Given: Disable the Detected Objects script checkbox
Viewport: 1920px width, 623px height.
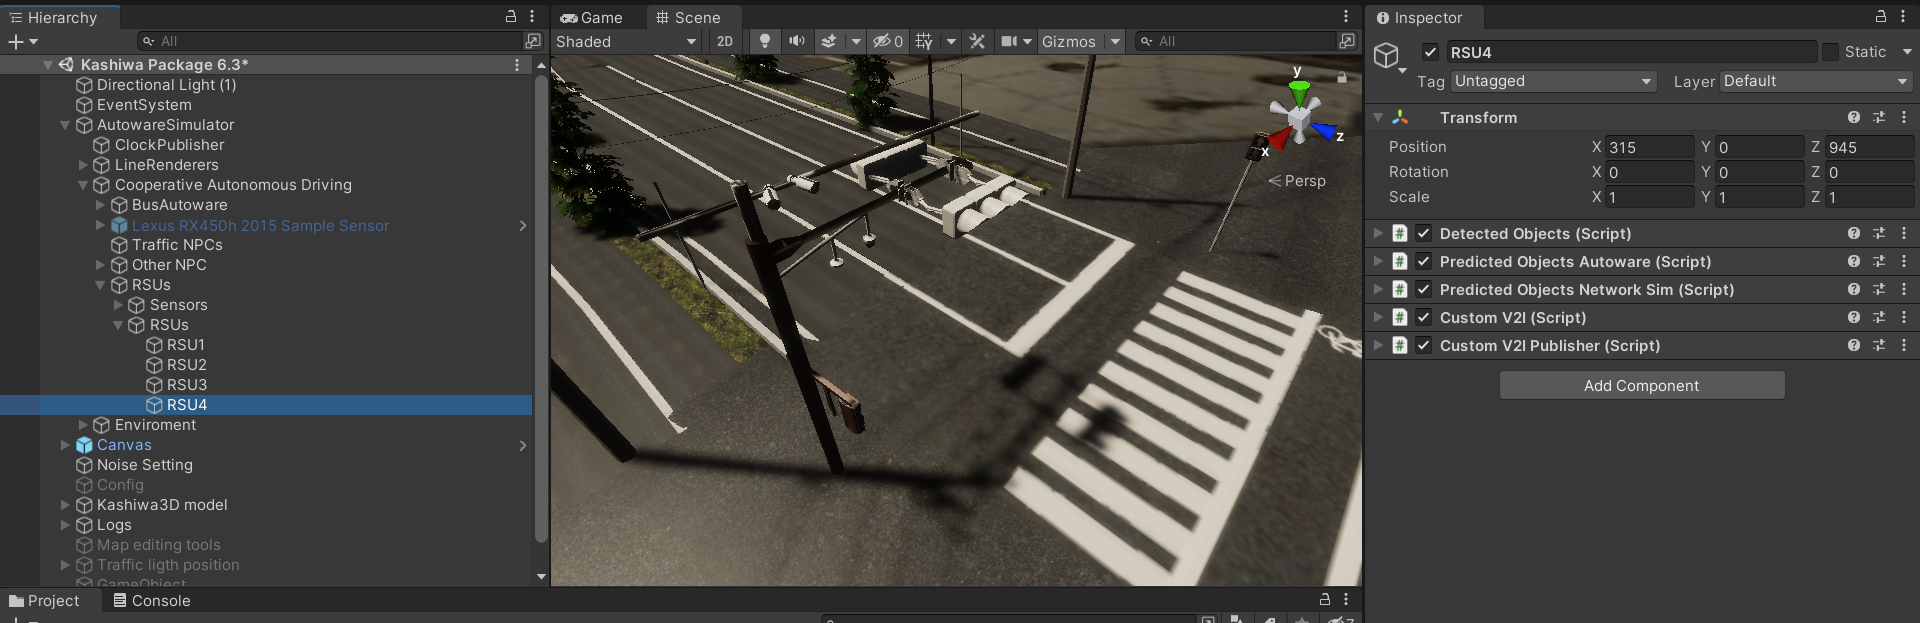Looking at the screenshot, I should [x=1423, y=233].
